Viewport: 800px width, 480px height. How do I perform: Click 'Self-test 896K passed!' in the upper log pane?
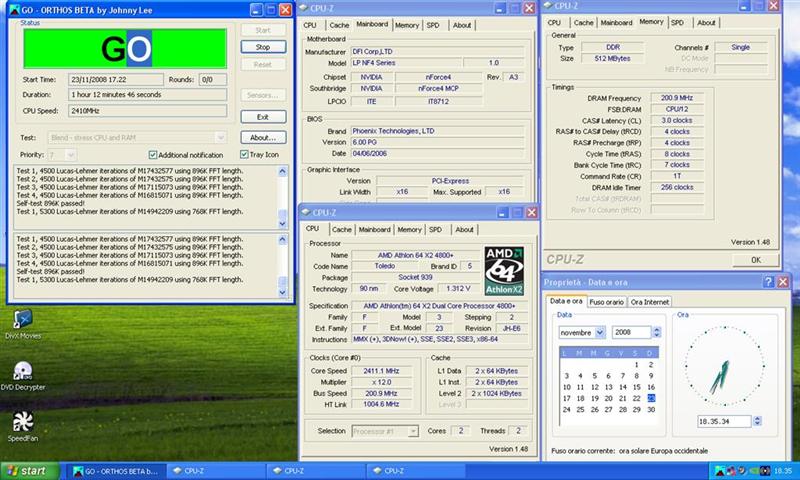tap(51, 203)
